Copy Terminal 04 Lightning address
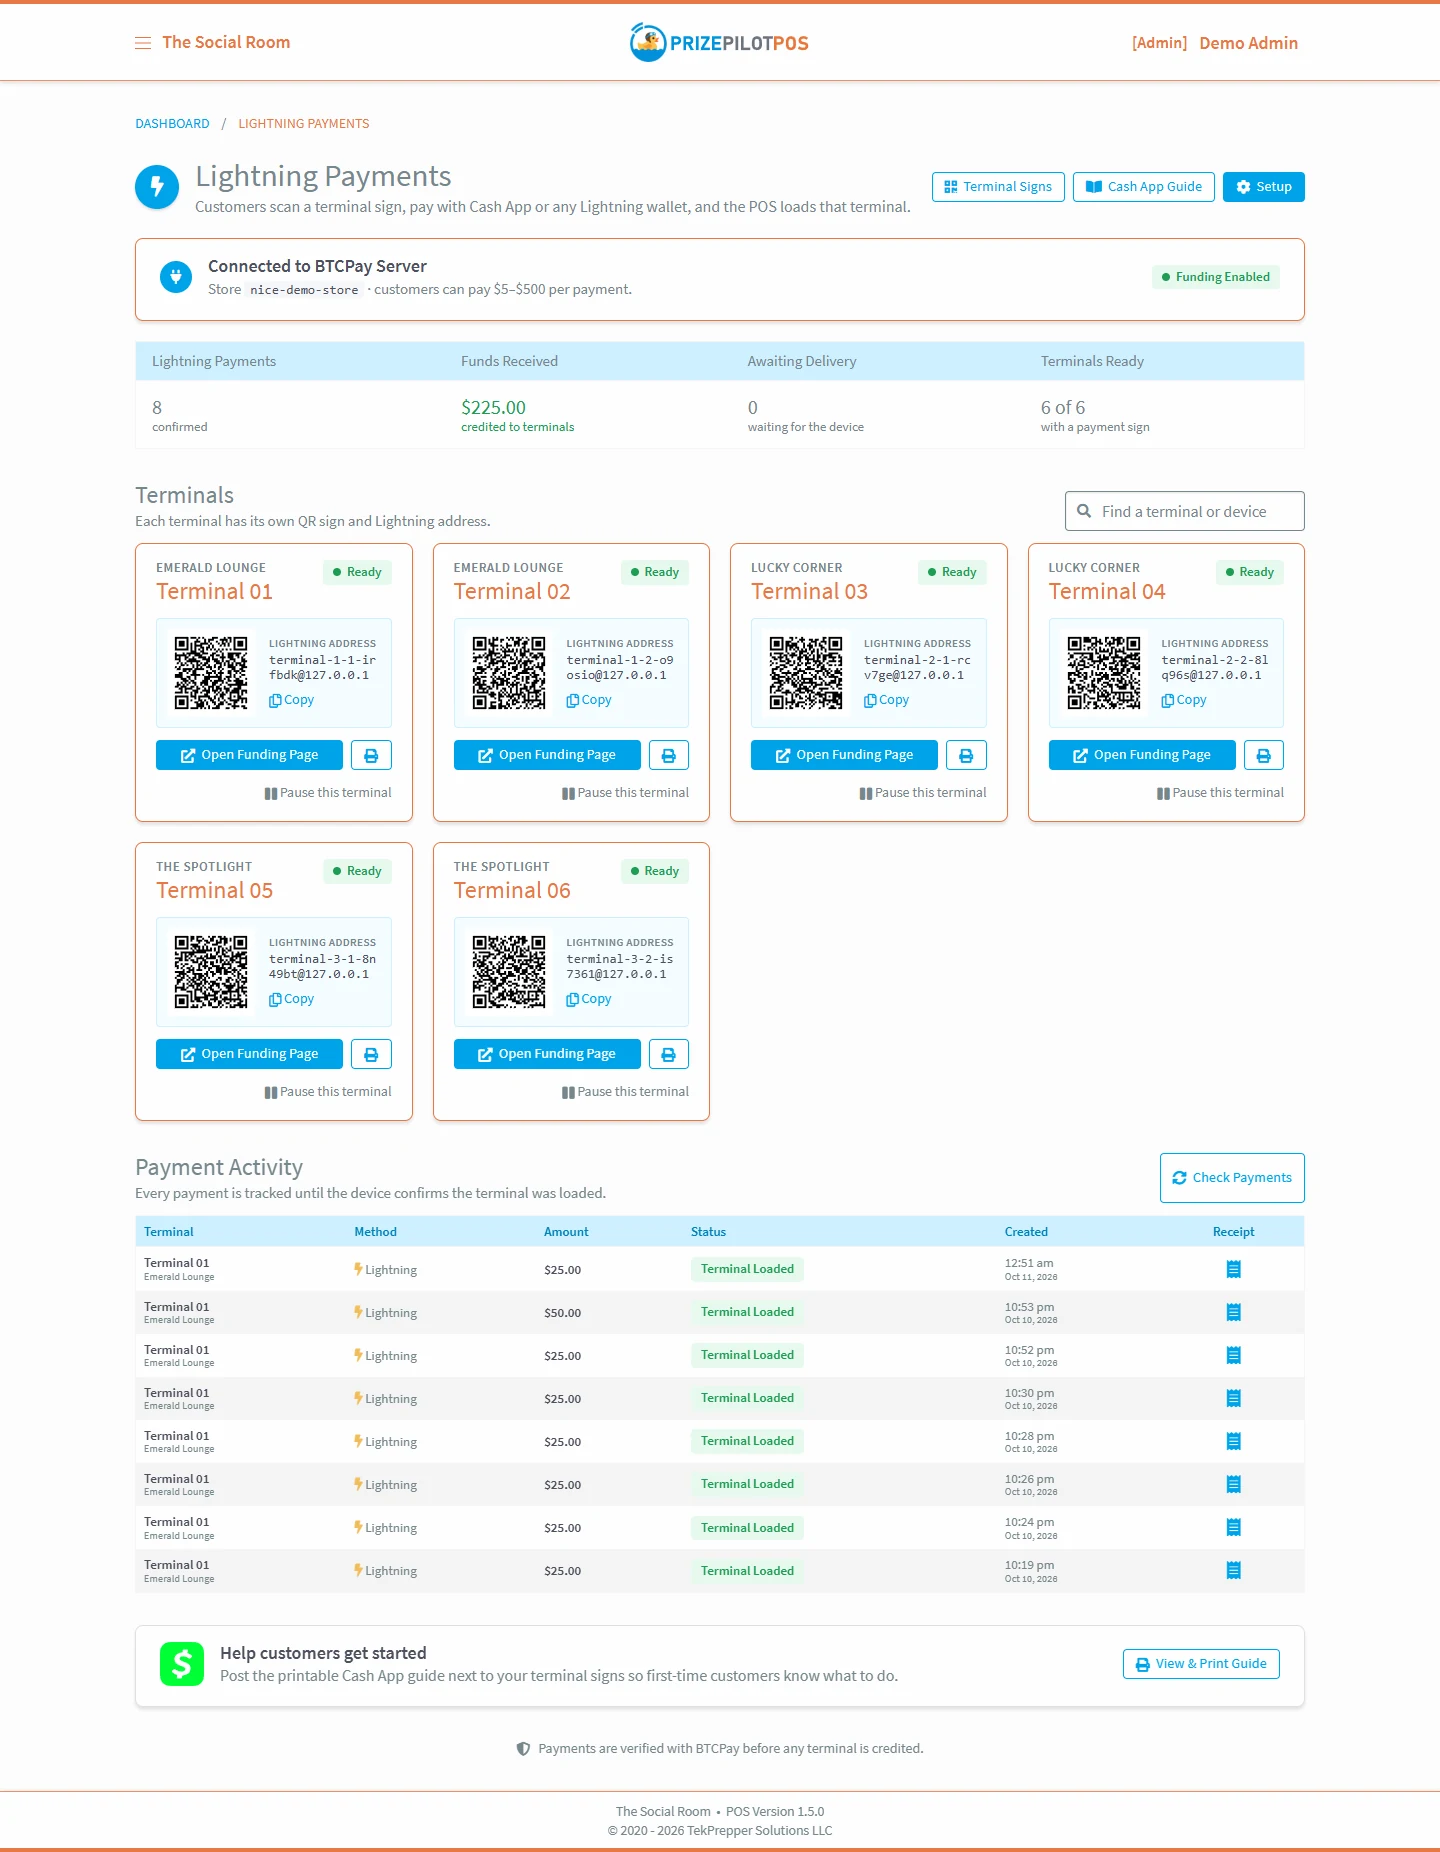The height and width of the screenshot is (1852, 1440). coord(1184,700)
